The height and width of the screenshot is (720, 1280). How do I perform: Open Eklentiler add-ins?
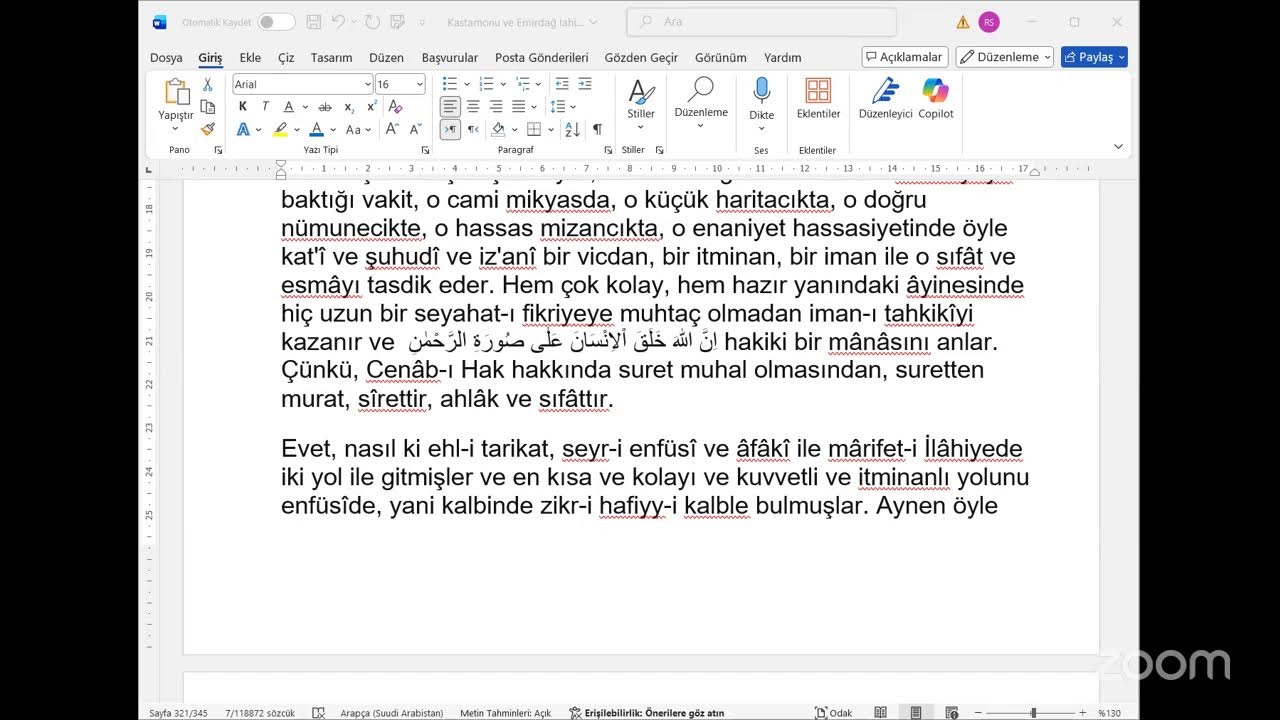[x=818, y=100]
